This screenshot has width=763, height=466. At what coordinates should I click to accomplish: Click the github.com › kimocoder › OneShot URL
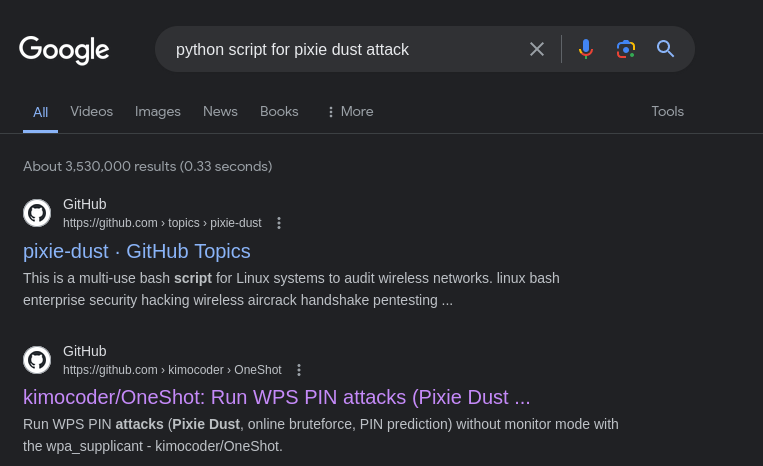(172, 370)
